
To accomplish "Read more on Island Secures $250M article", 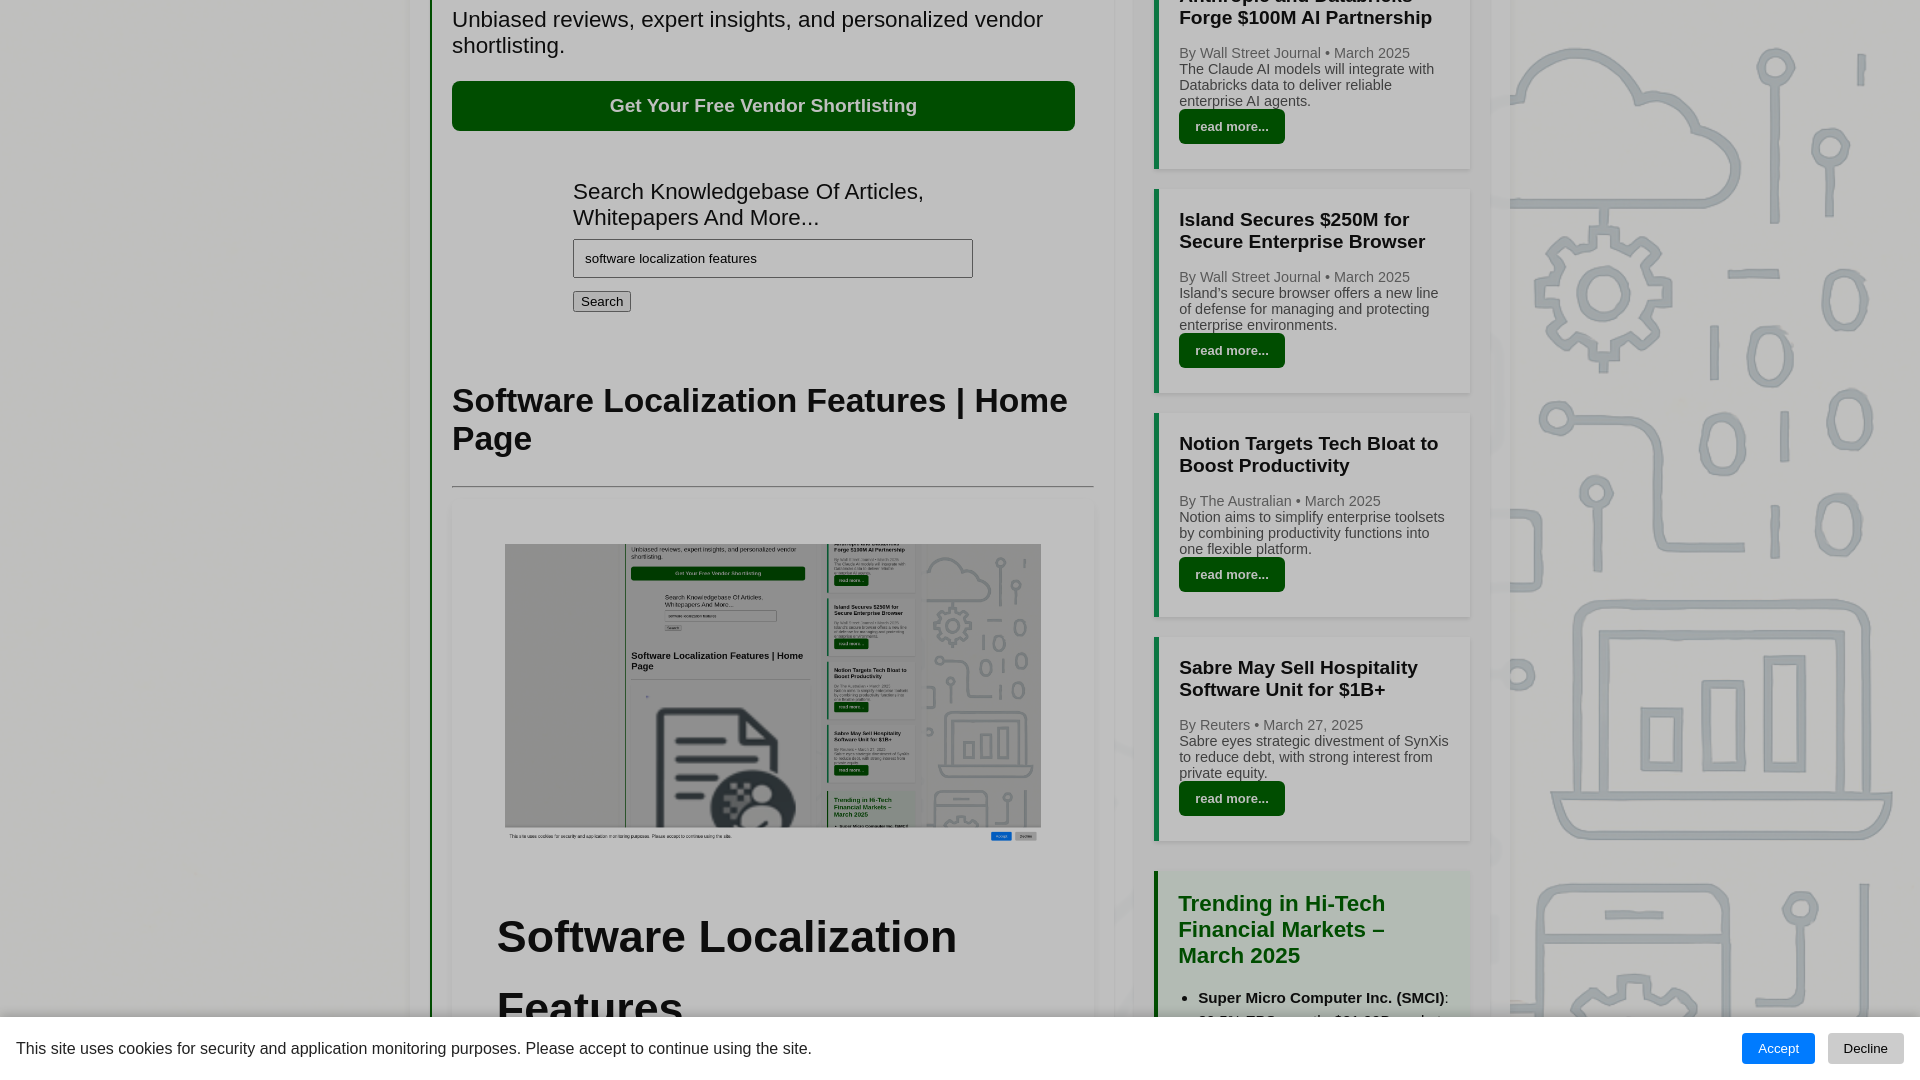I will [x=1231, y=351].
